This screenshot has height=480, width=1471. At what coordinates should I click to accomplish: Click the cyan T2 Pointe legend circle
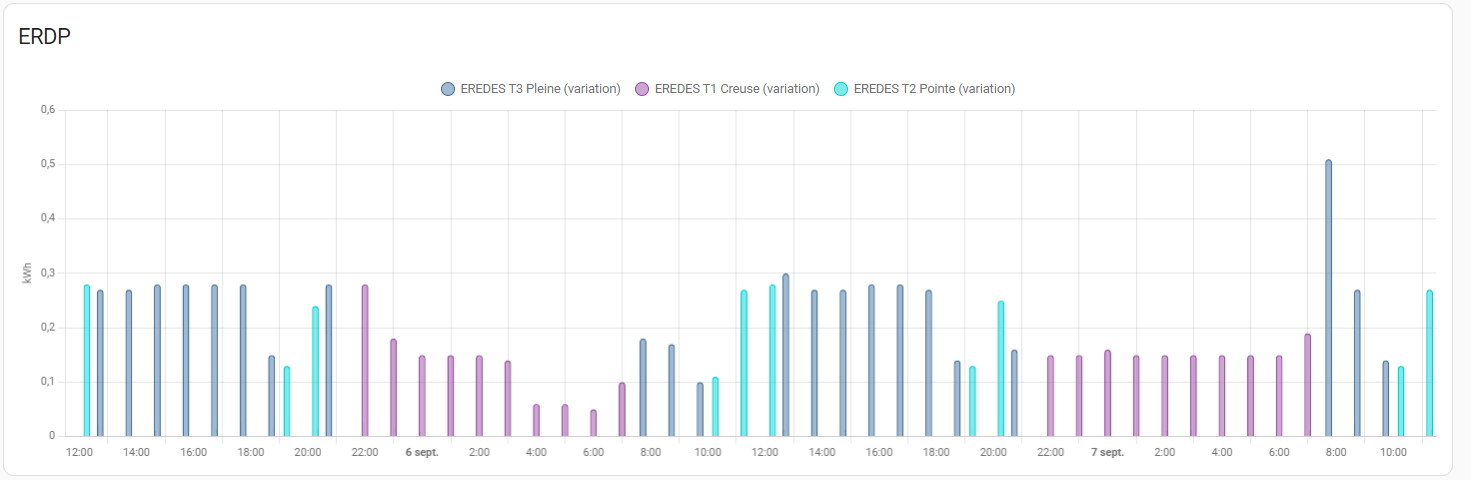point(841,89)
